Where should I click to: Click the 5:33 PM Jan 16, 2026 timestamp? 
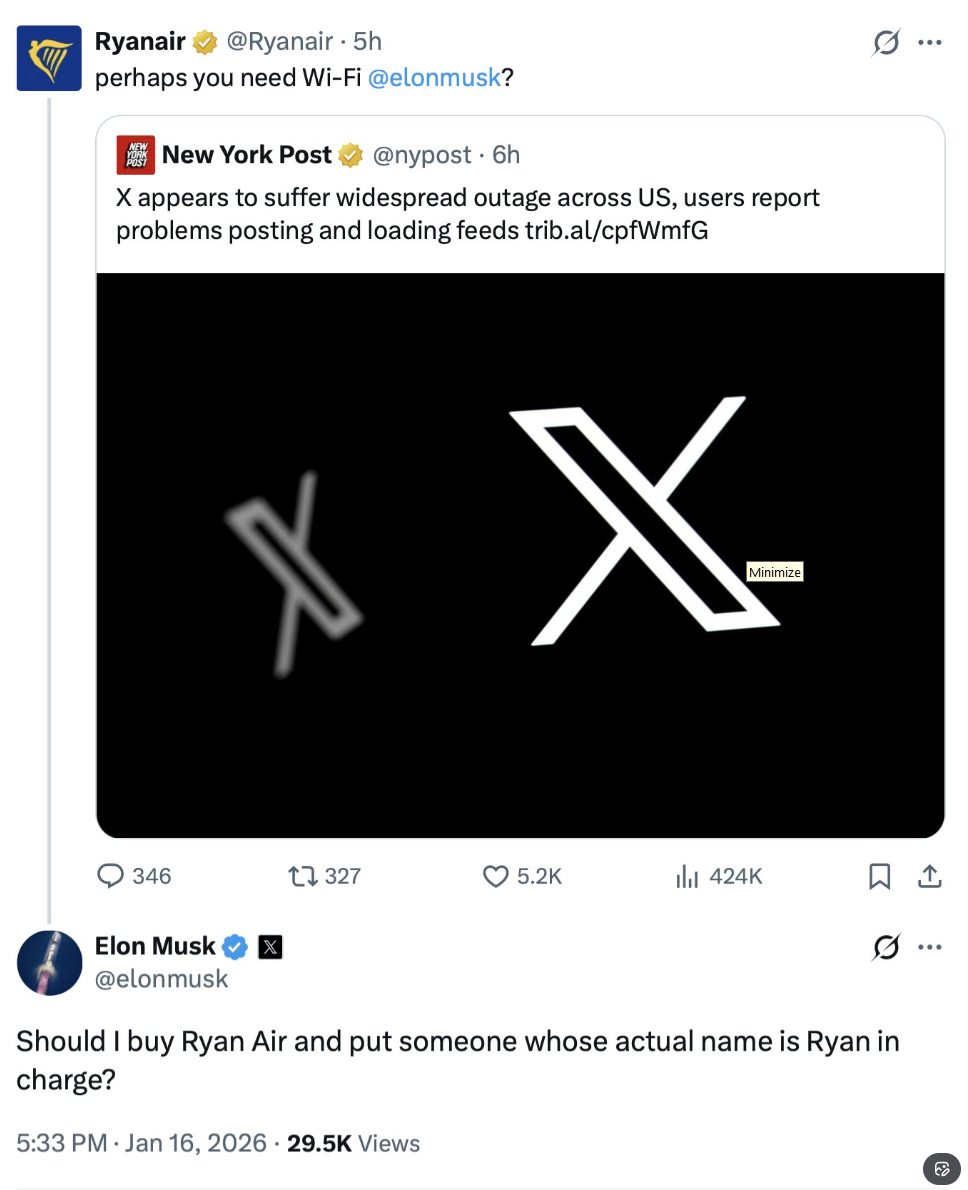pos(141,1143)
